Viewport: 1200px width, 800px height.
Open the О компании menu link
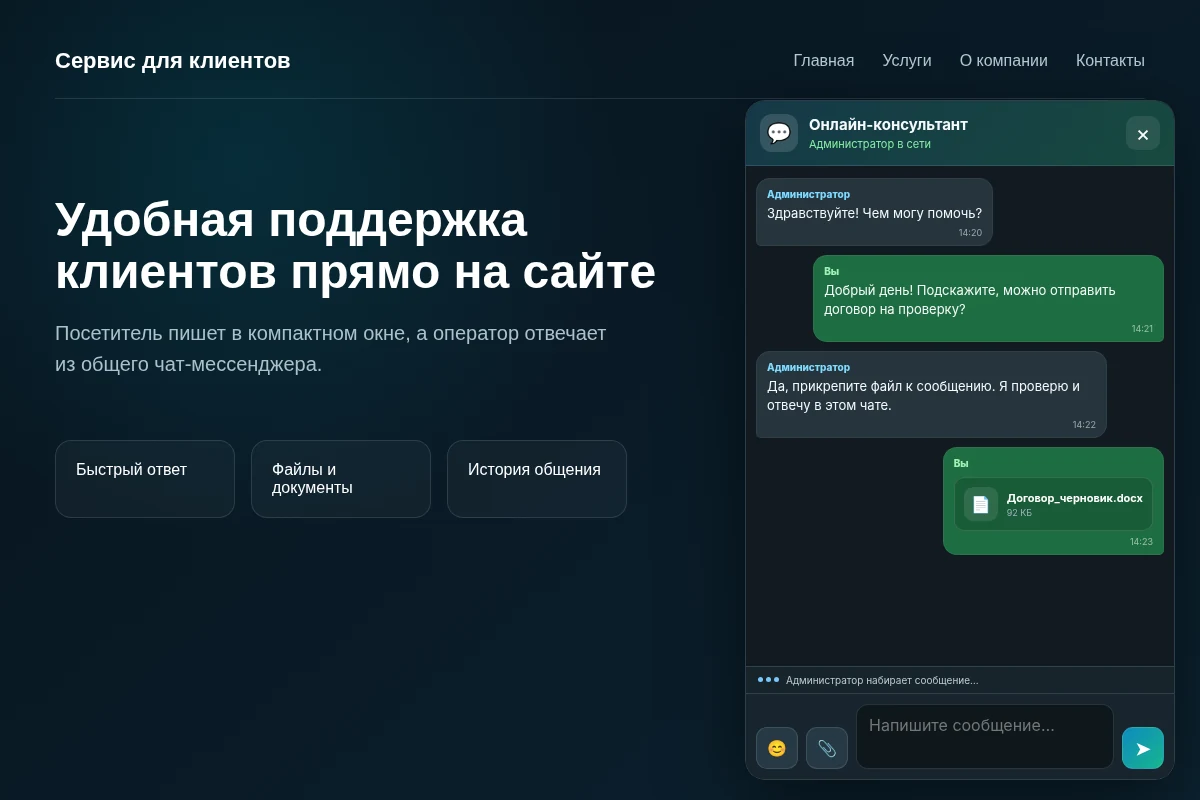1004,61
